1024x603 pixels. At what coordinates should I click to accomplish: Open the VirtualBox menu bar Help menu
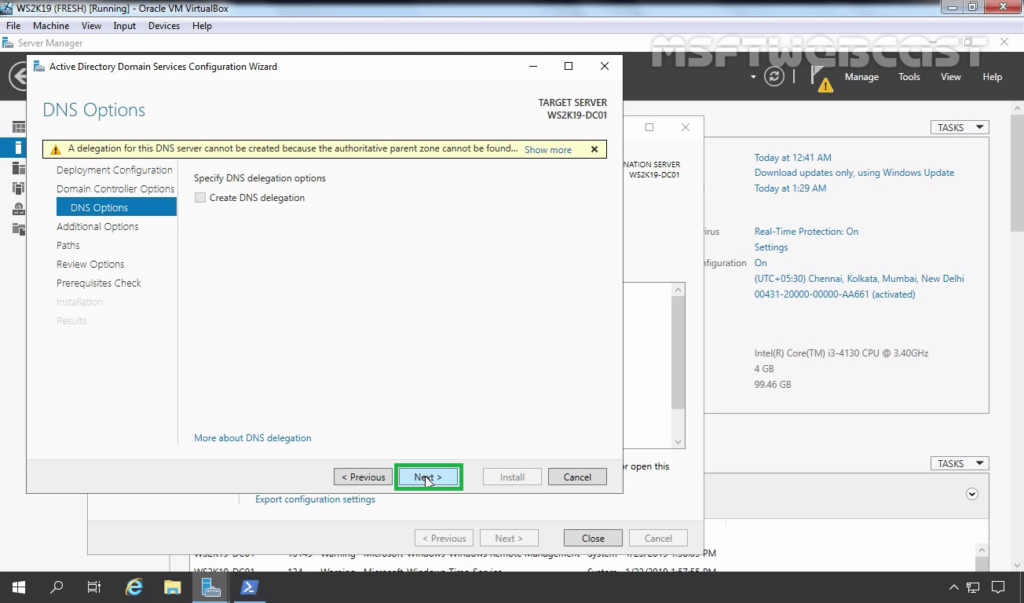202,25
